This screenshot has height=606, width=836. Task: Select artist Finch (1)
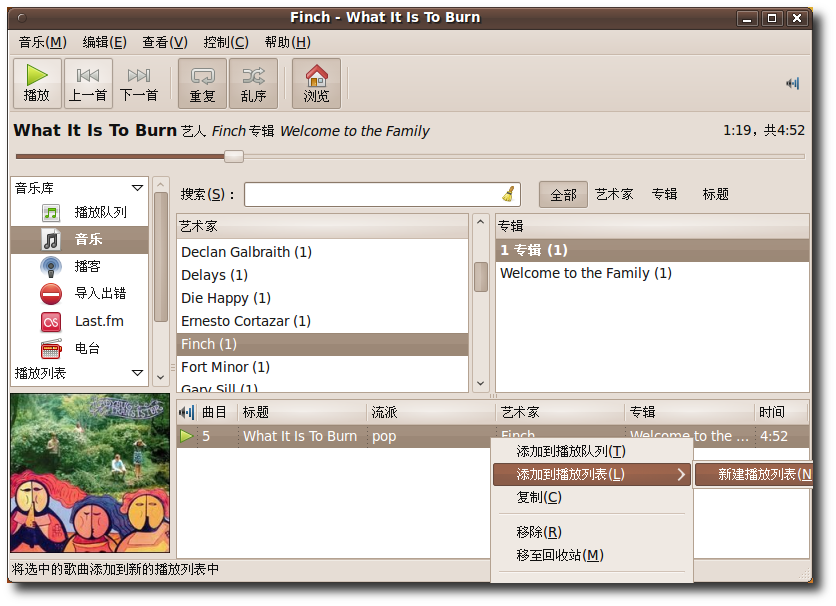click(x=323, y=344)
